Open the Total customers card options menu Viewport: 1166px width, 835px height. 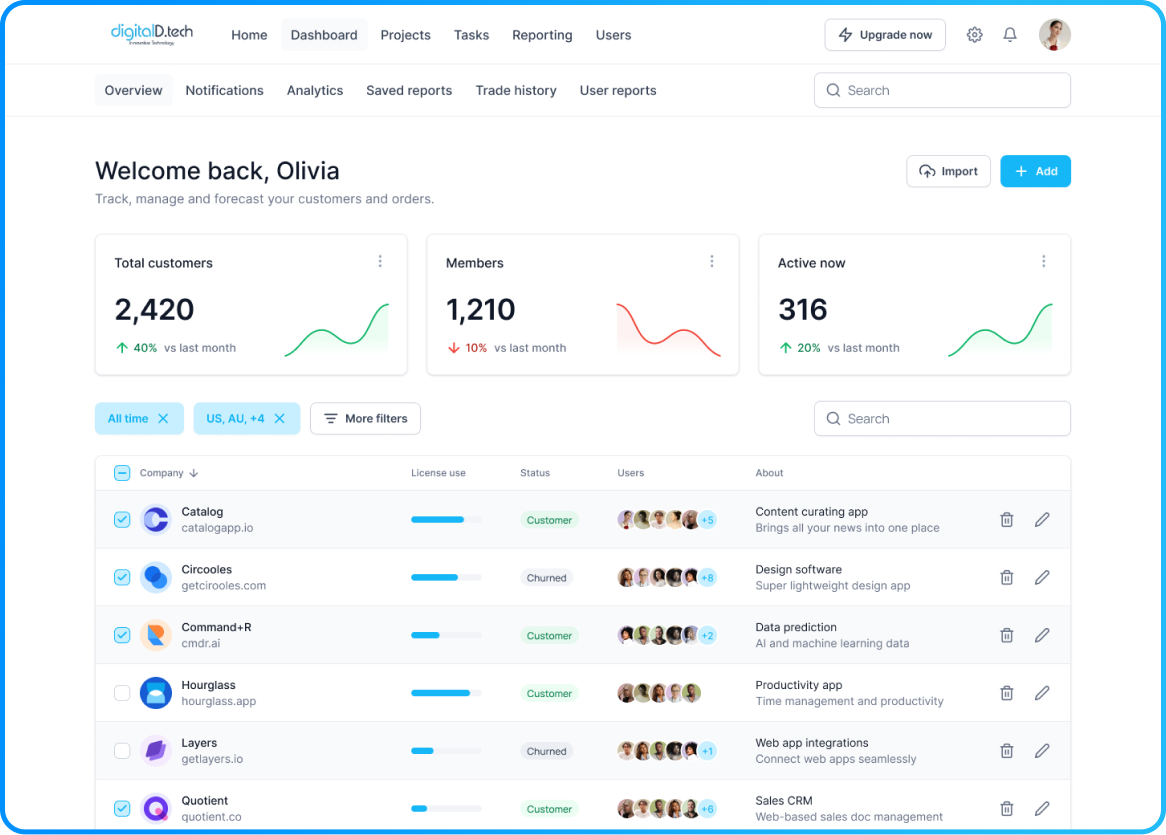(380, 262)
